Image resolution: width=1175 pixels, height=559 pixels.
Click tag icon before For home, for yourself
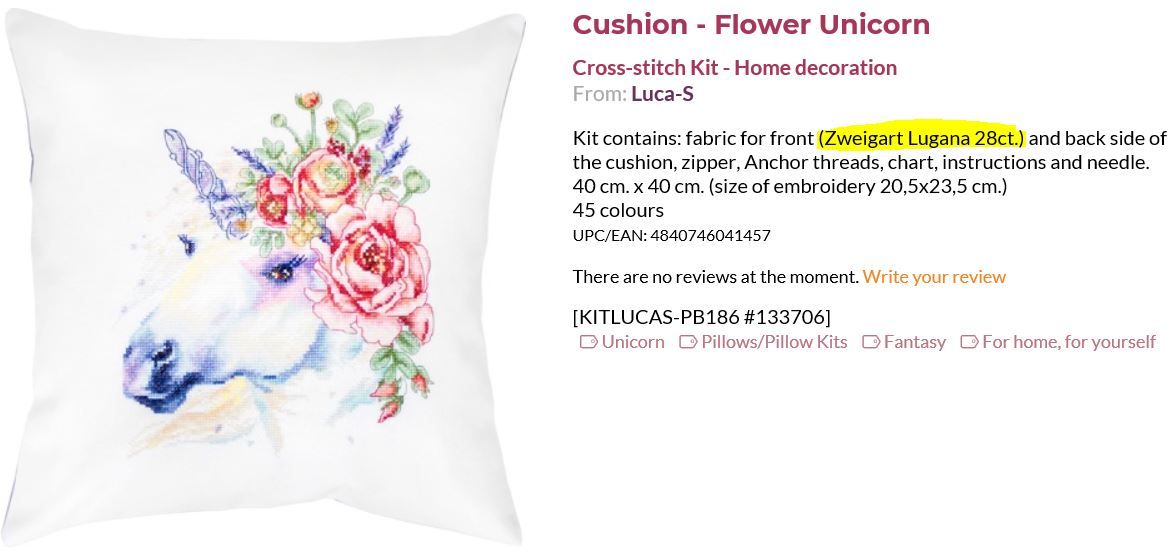969,342
